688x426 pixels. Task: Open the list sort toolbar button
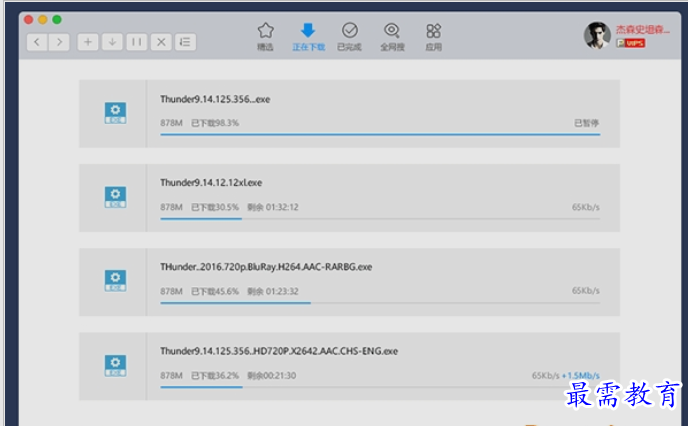coord(186,42)
